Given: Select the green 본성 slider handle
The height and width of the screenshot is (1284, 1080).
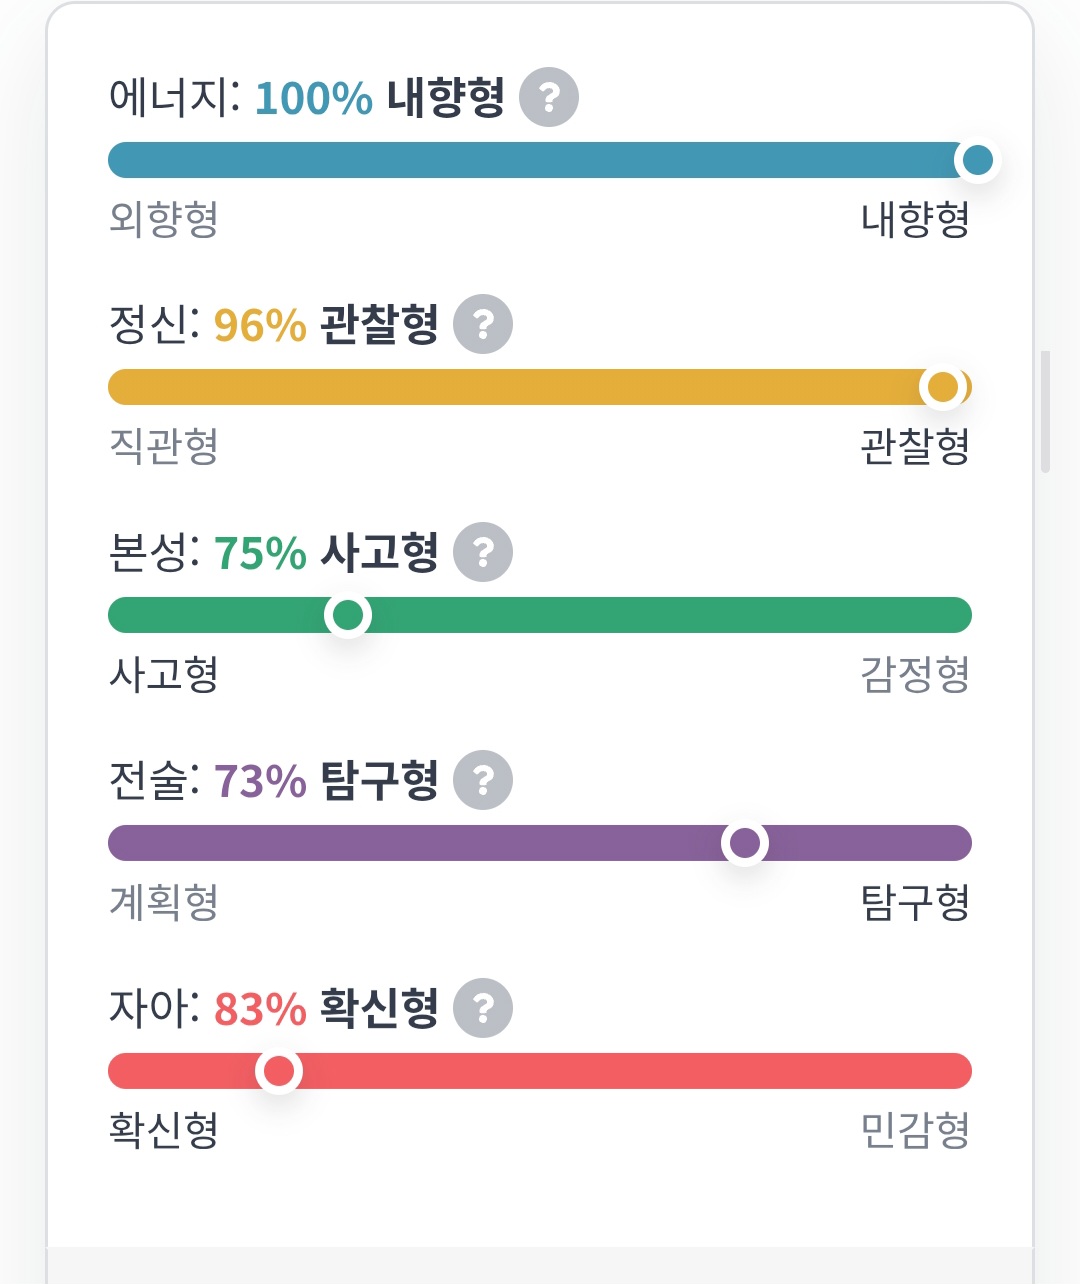Looking at the screenshot, I should (x=348, y=615).
